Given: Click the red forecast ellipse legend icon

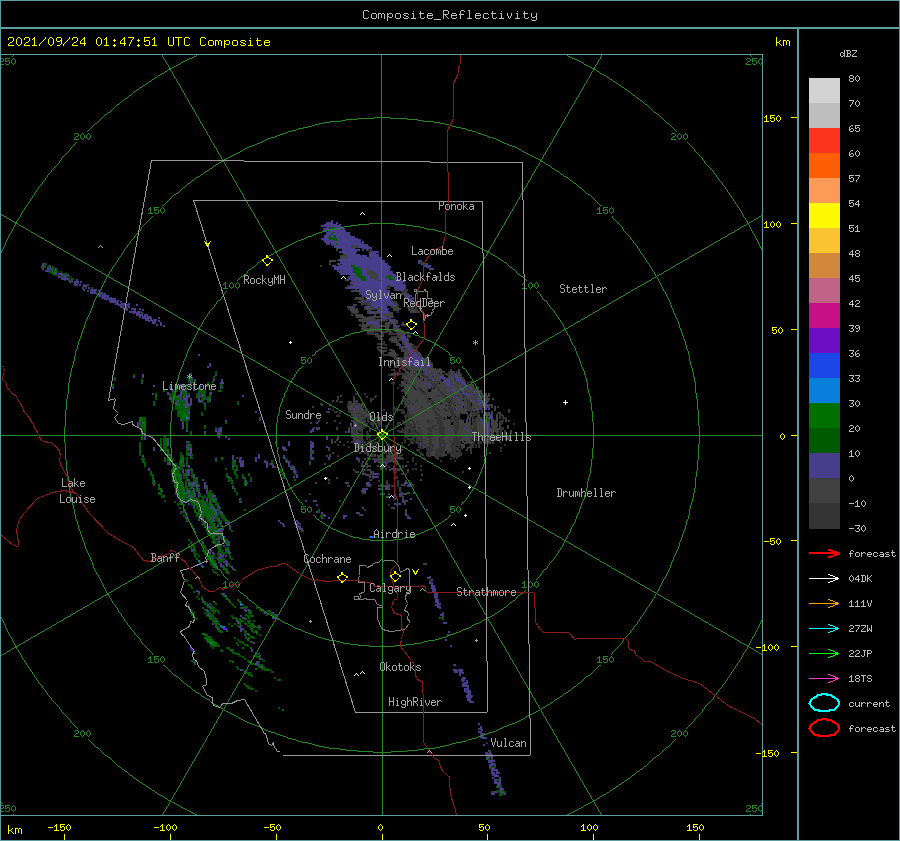Looking at the screenshot, I should point(824,728).
